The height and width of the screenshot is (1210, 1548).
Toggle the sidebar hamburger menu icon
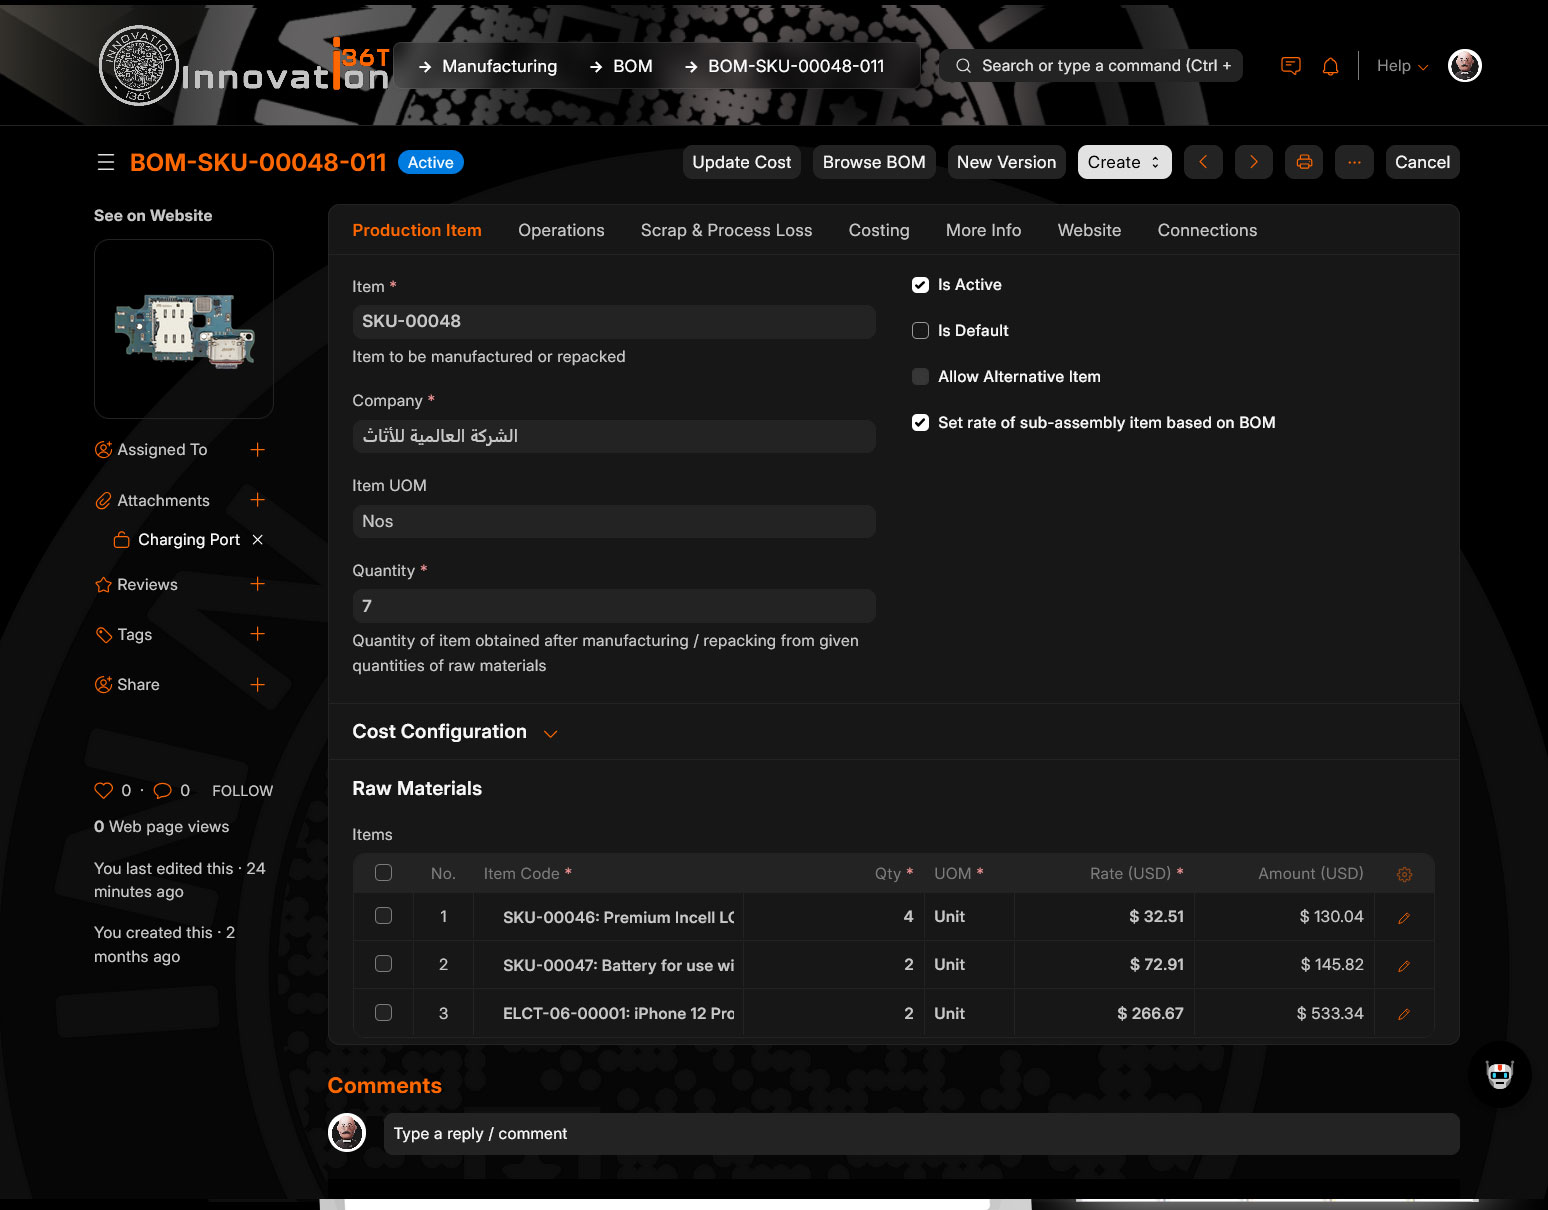[106, 162]
